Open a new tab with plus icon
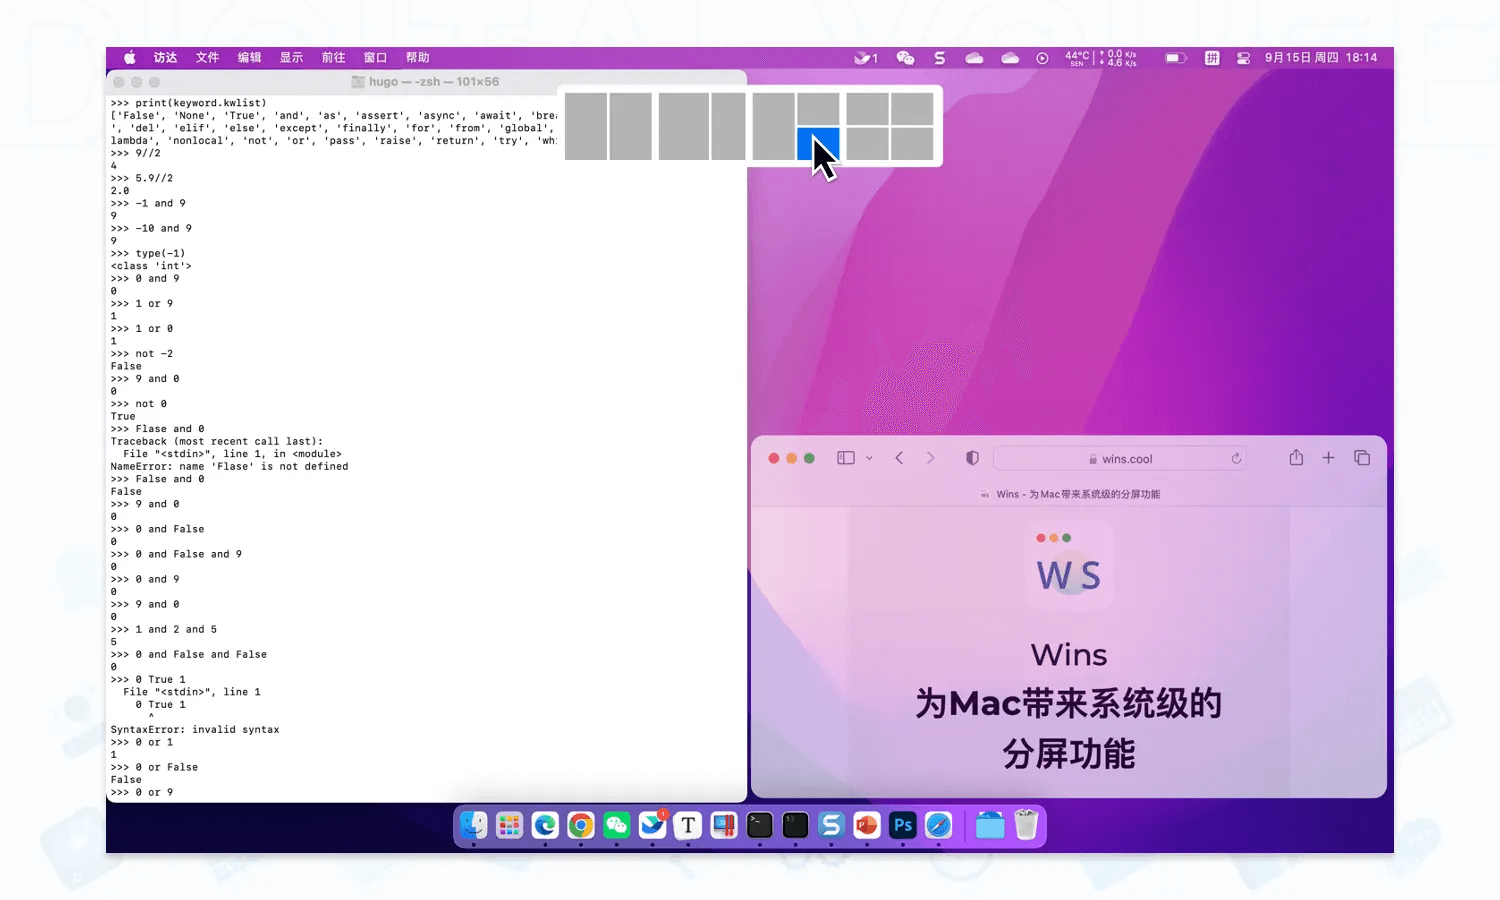Image resolution: width=1500 pixels, height=900 pixels. 1328,458
